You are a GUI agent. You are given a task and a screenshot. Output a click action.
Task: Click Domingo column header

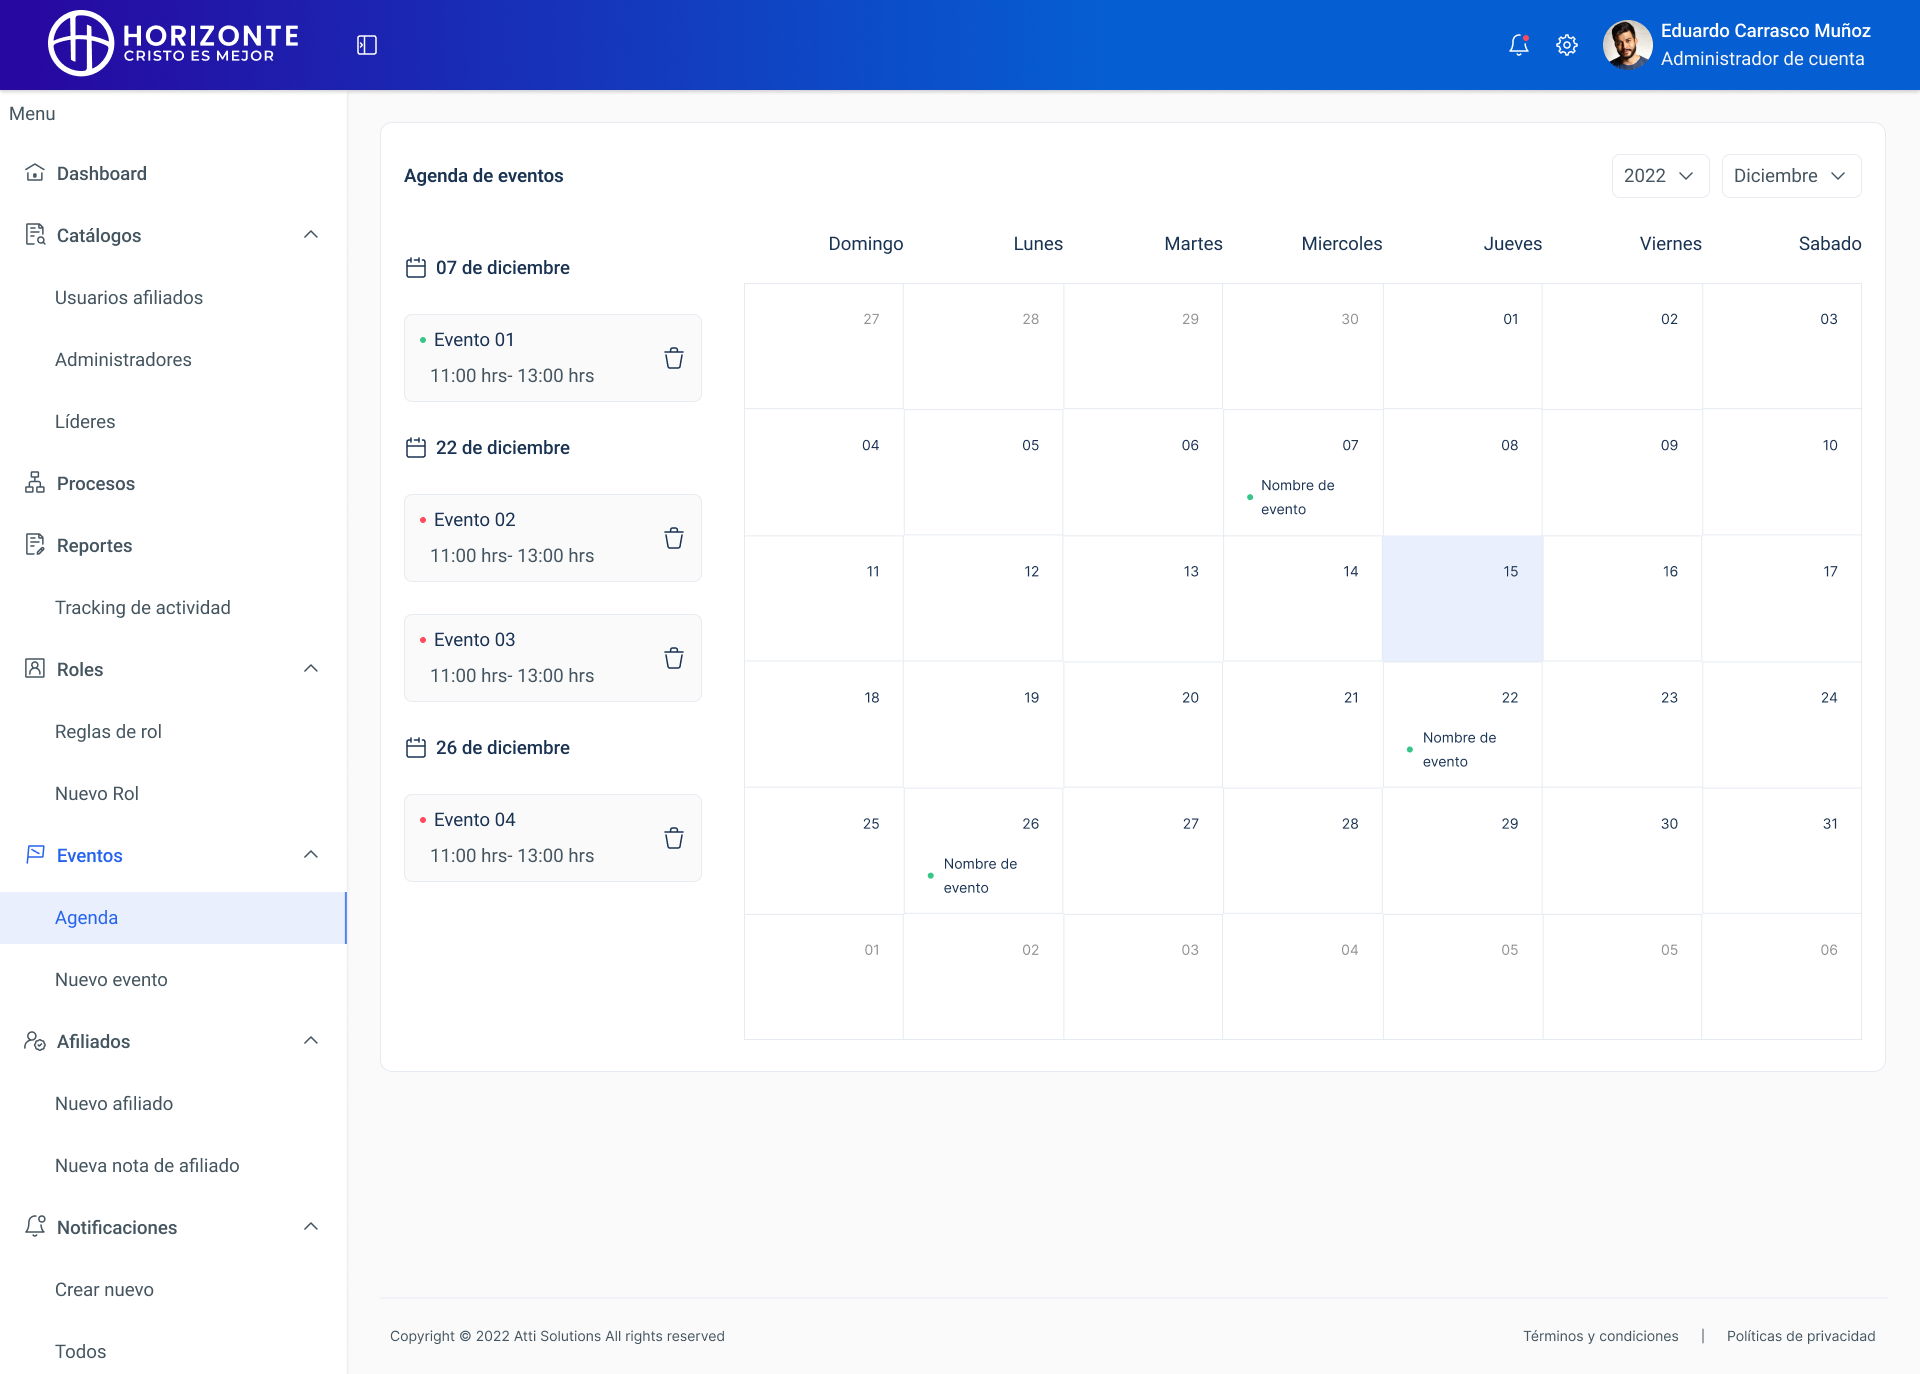865,244
